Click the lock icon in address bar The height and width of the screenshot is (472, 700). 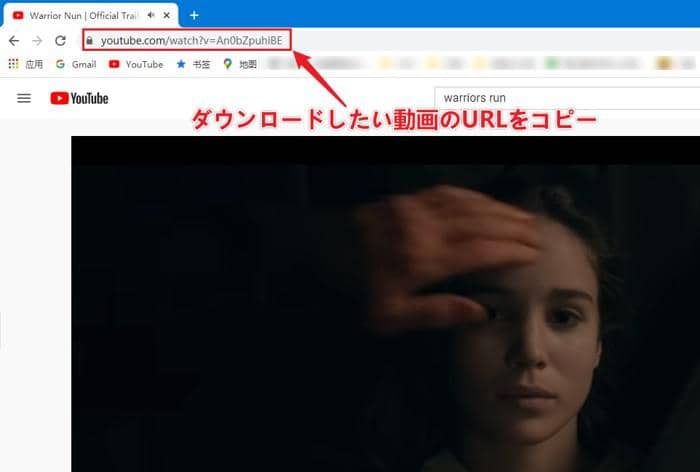[x=90, y=41]
